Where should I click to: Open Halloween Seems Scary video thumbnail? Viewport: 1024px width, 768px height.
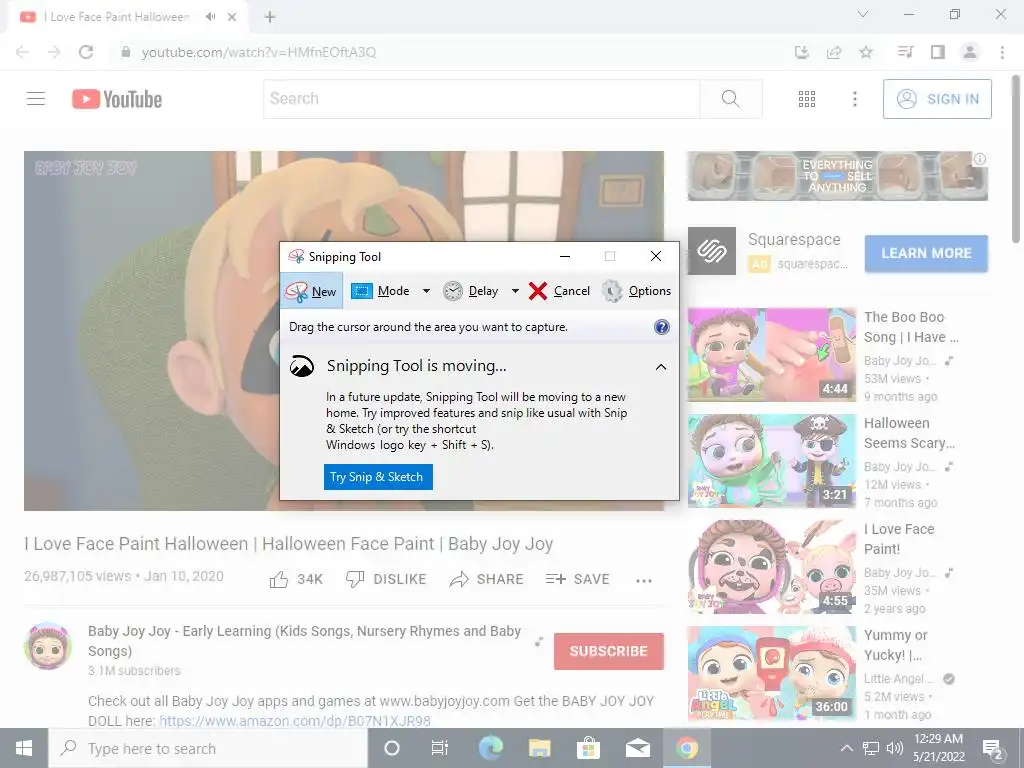(x=772, y=460)
